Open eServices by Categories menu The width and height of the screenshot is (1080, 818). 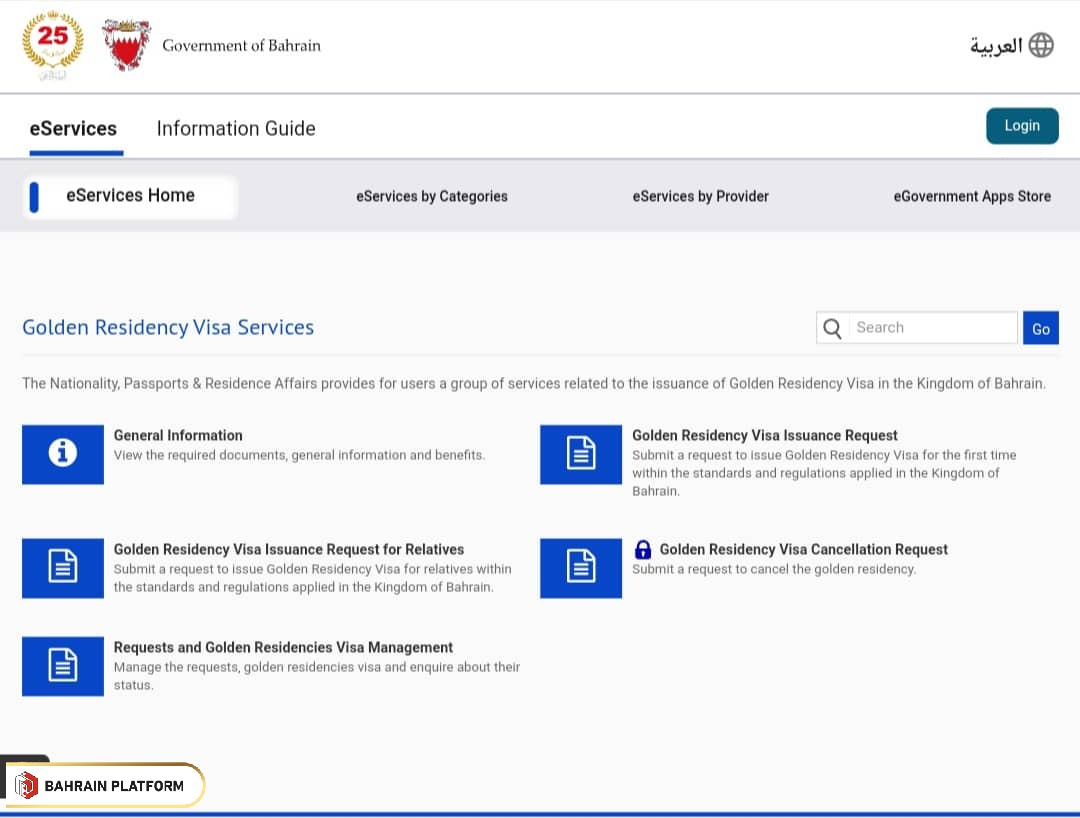pos(432,196)
